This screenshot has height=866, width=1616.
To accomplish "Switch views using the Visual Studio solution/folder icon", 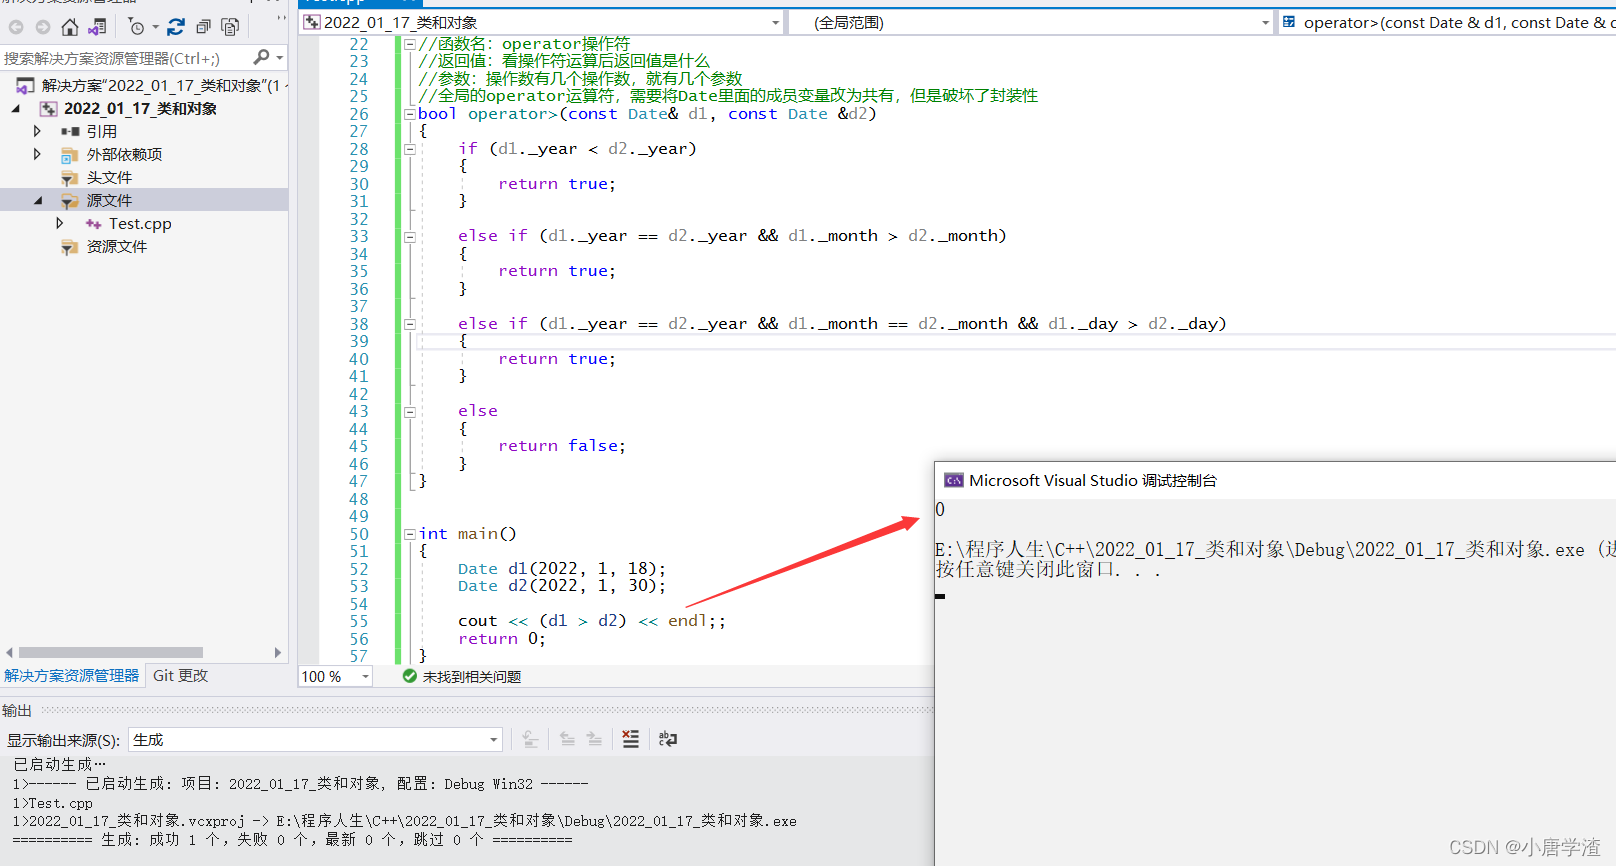I will pyautogui.click(x=97, y=27).
